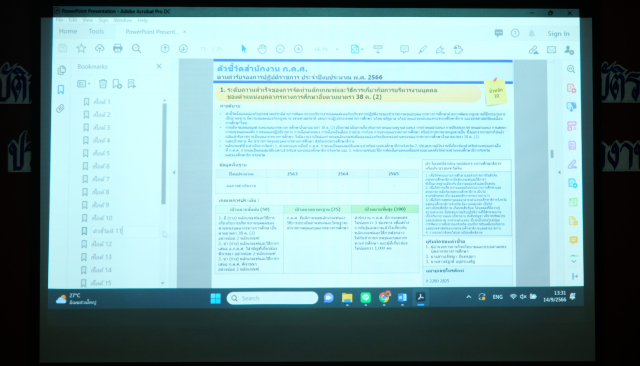This screenshot has width=640, height=366.
Task: Select the Highlight text pen tool
Action: pyautogui.click(x=422, y=50)
